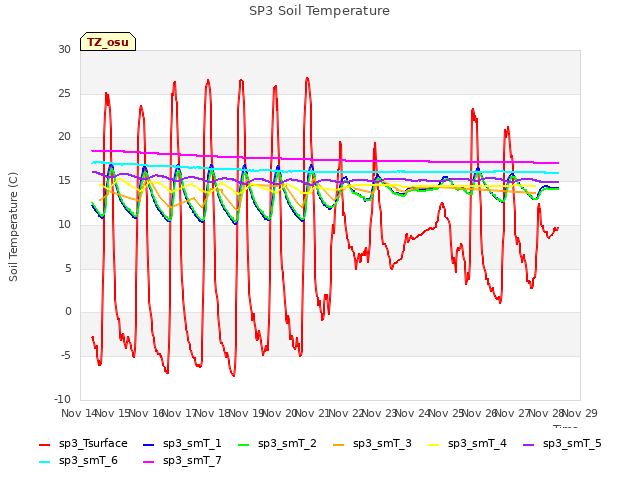
Task: Toggle sp3_smT_4 legend entry
Action: 467,444
